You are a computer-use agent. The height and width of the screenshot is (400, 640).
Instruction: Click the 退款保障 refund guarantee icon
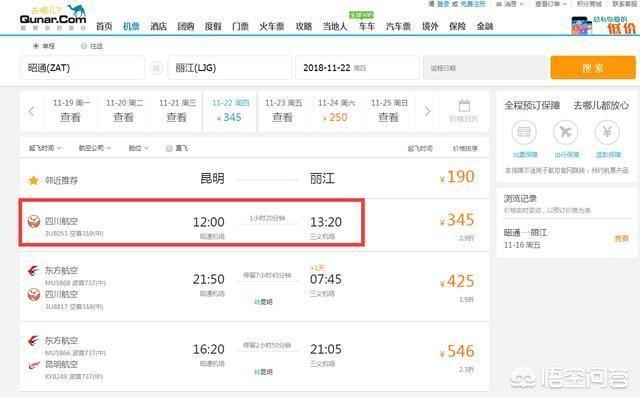click(x=606, y=133)
